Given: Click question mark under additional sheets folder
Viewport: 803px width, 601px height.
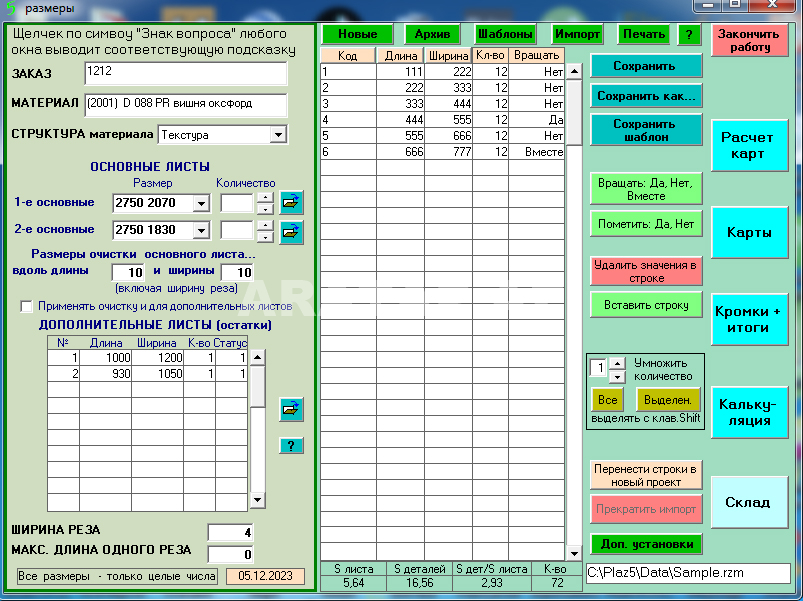Looking at the screenshot, I should [x=291, y=445].
